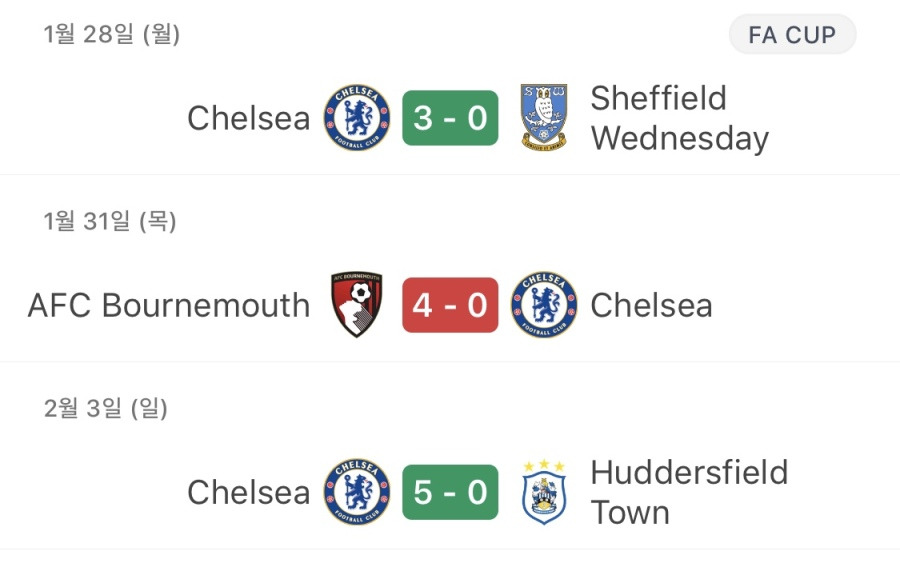Click the AFC Bournemouth club crest

[x=356, y=304]
